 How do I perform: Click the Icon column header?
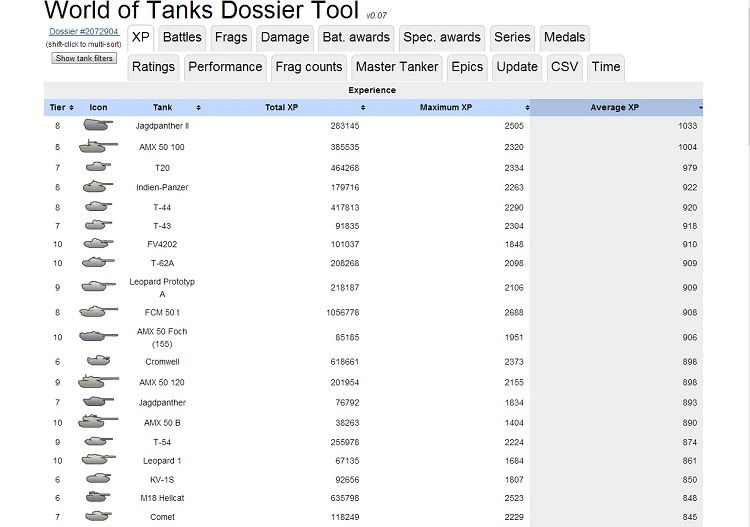coord(99,108)
